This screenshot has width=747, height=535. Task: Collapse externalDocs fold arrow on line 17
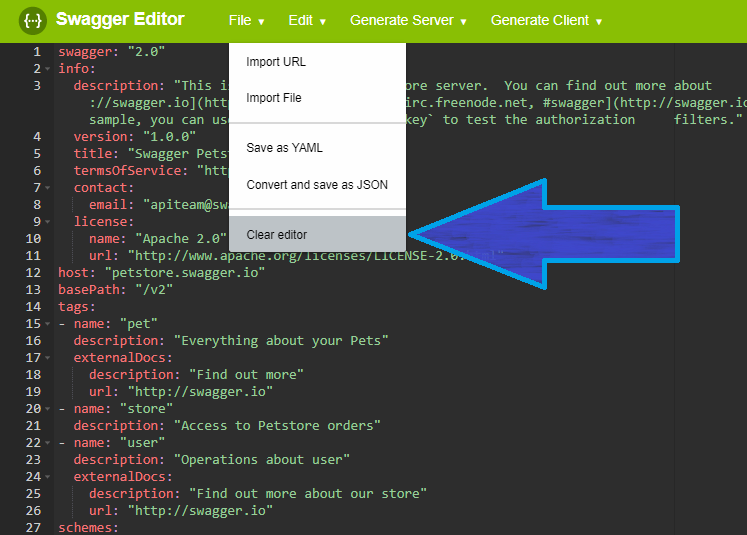click(x=48, y=357)
